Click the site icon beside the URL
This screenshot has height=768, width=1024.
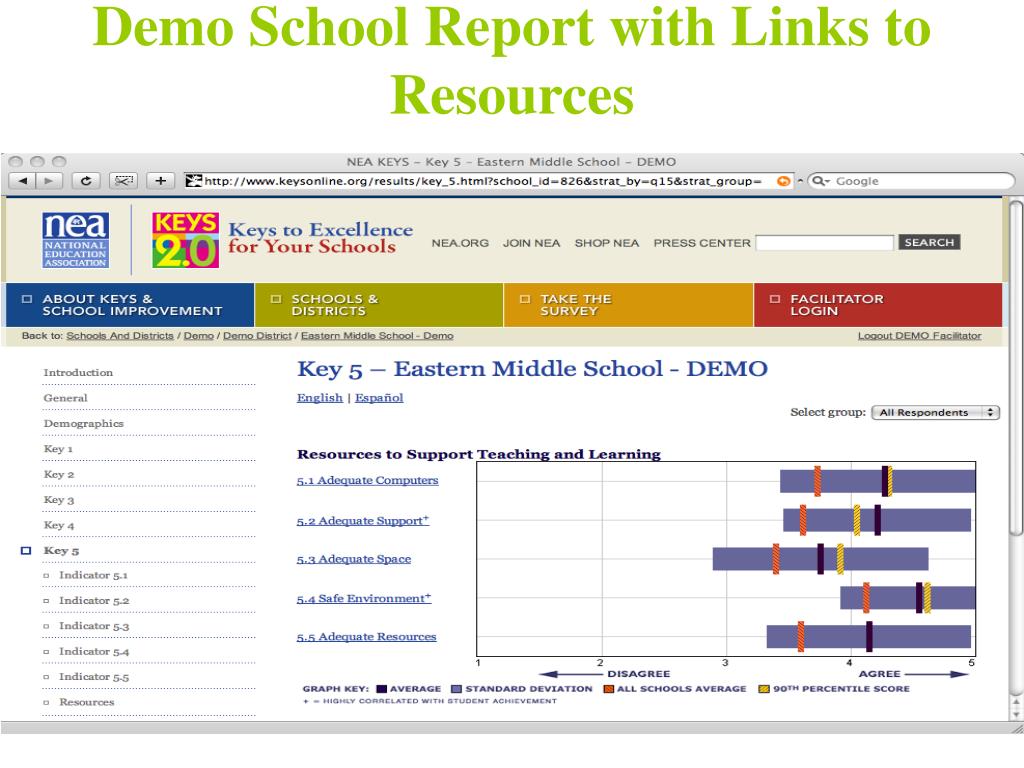click(193, 180)
